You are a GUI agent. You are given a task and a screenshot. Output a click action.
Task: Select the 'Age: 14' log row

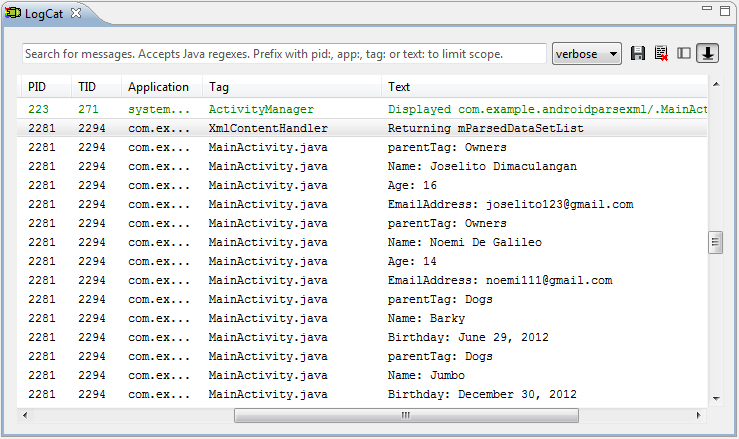(362, 261)
